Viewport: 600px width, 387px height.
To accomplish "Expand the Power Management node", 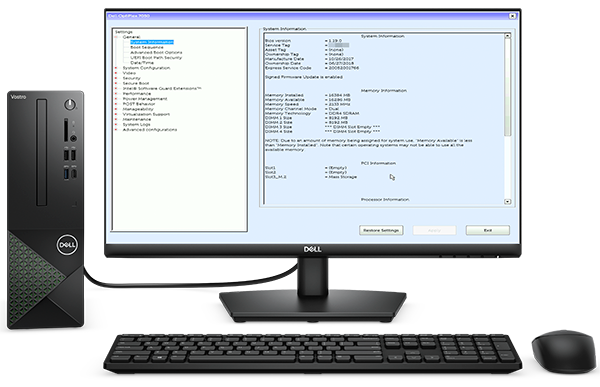I will pos(116,99).
